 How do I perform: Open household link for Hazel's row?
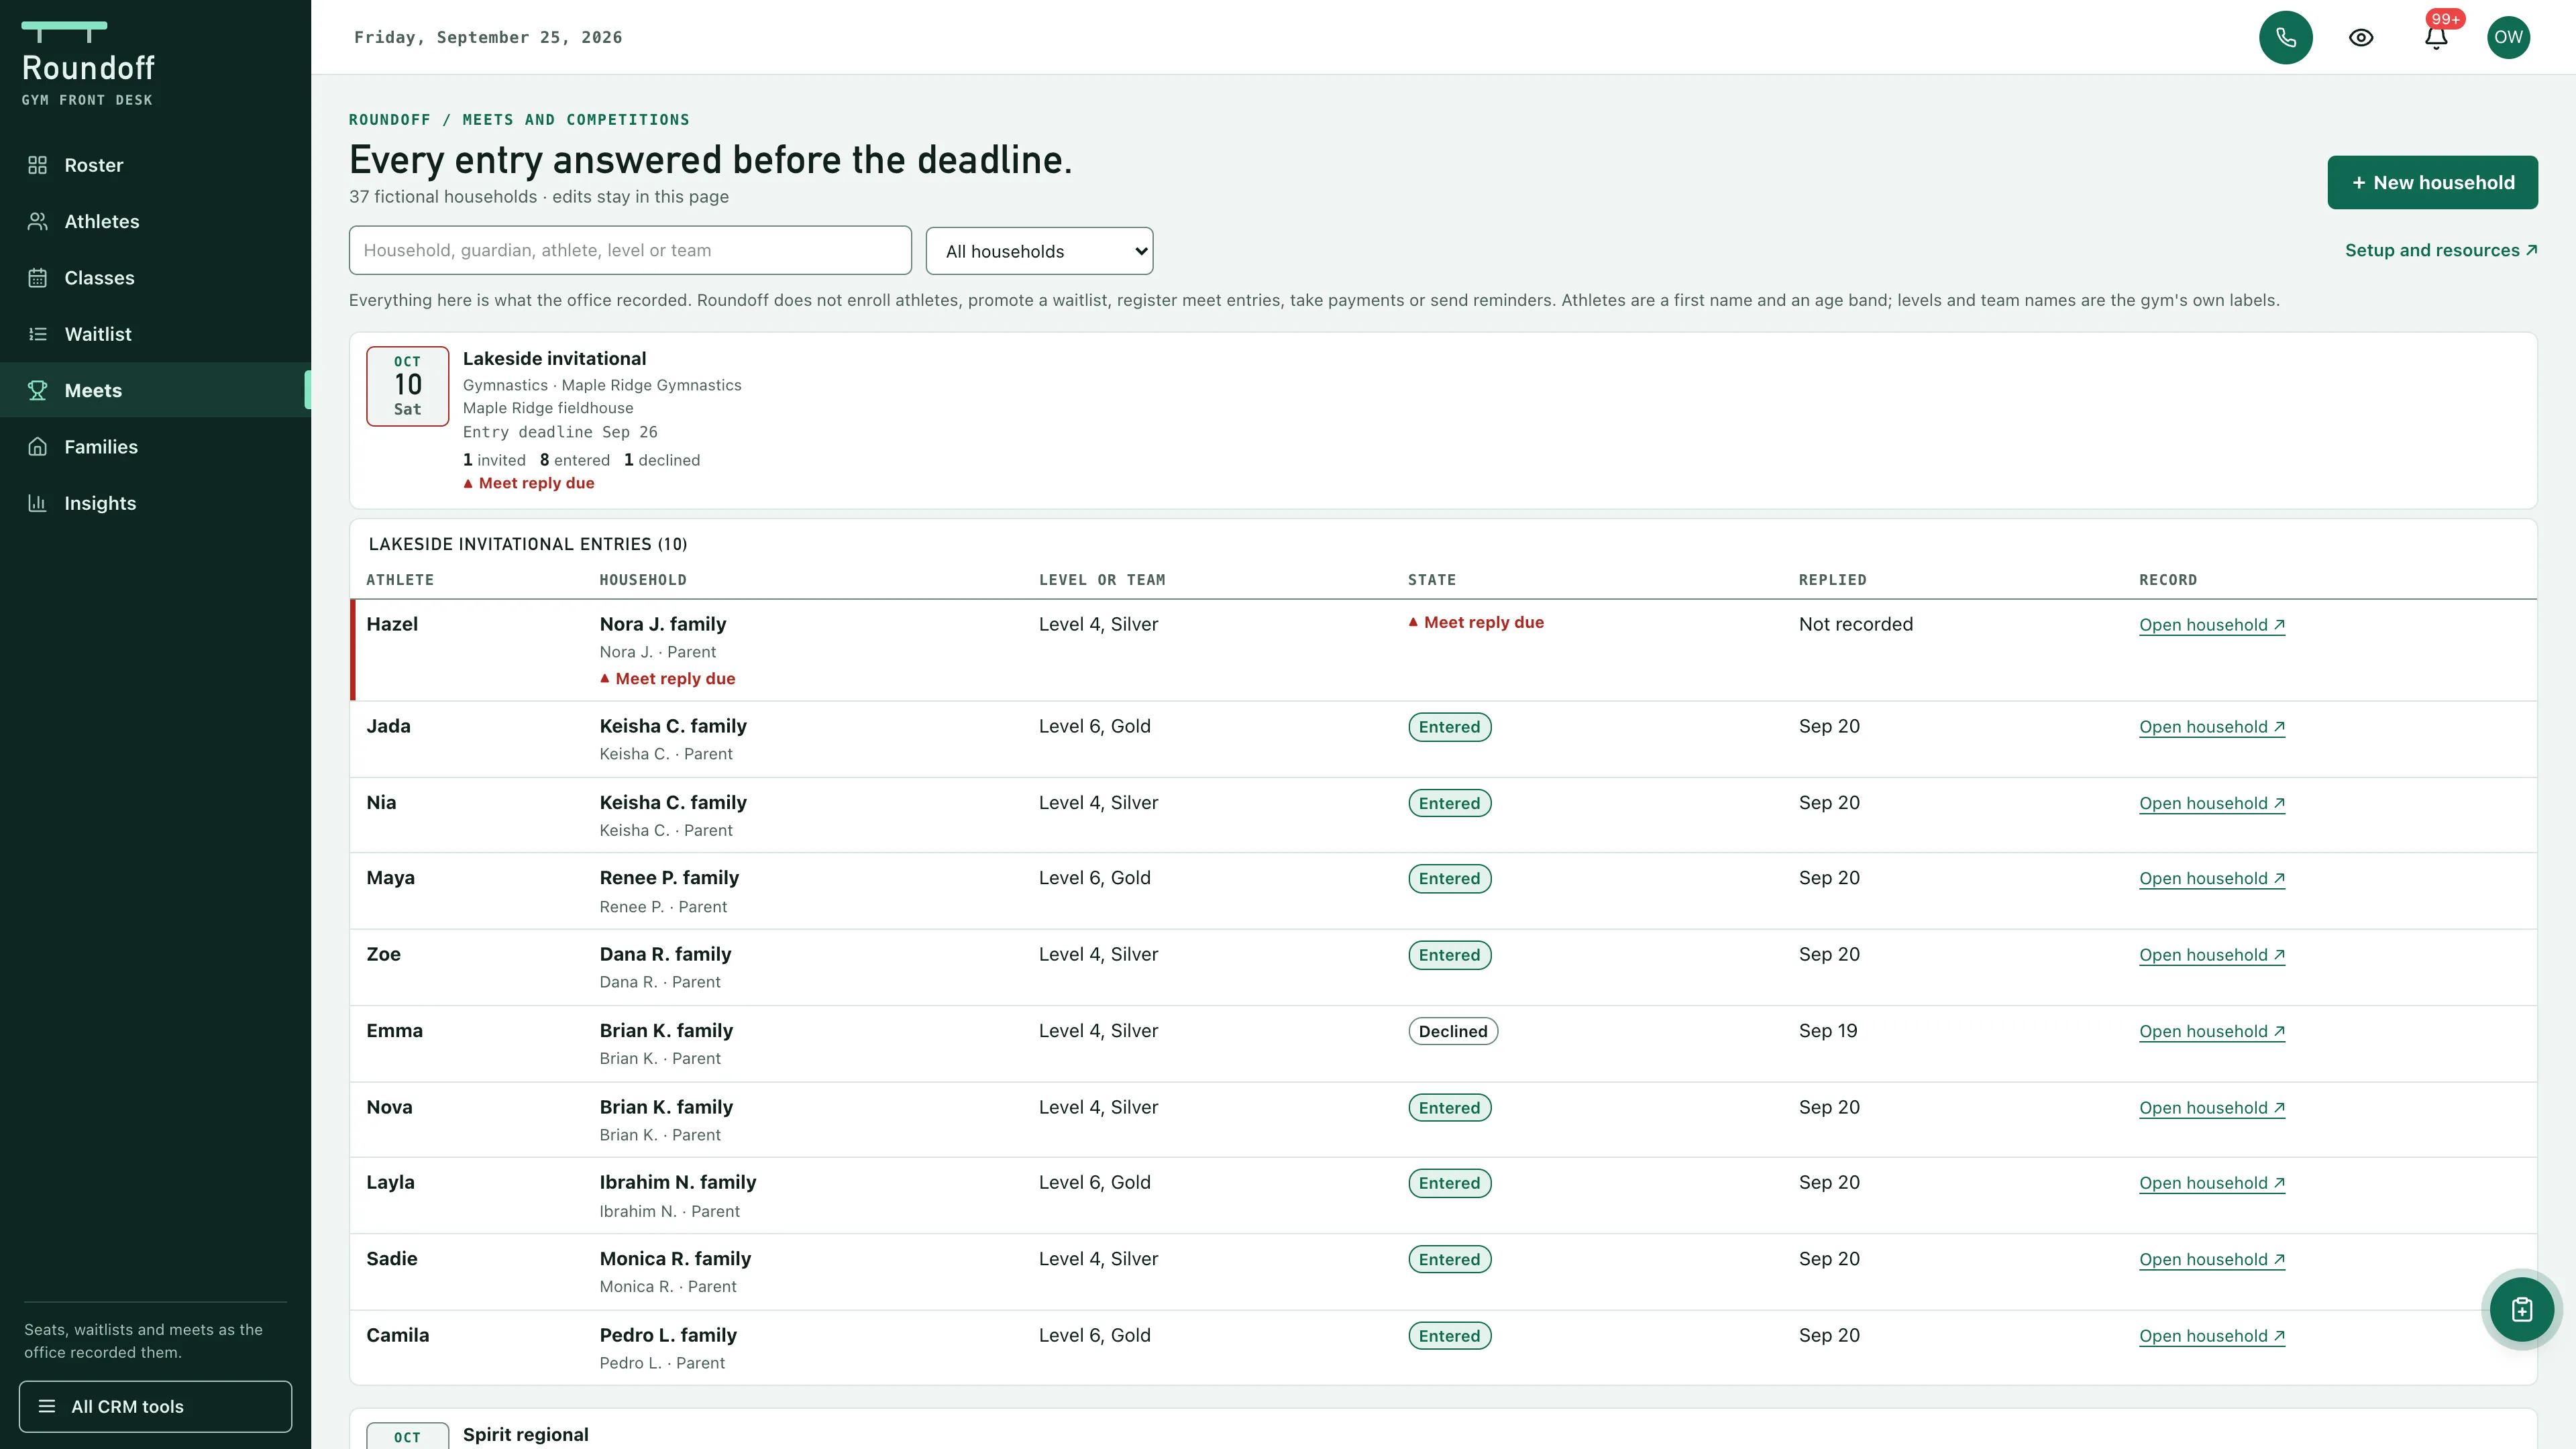tap(2212, 625)
